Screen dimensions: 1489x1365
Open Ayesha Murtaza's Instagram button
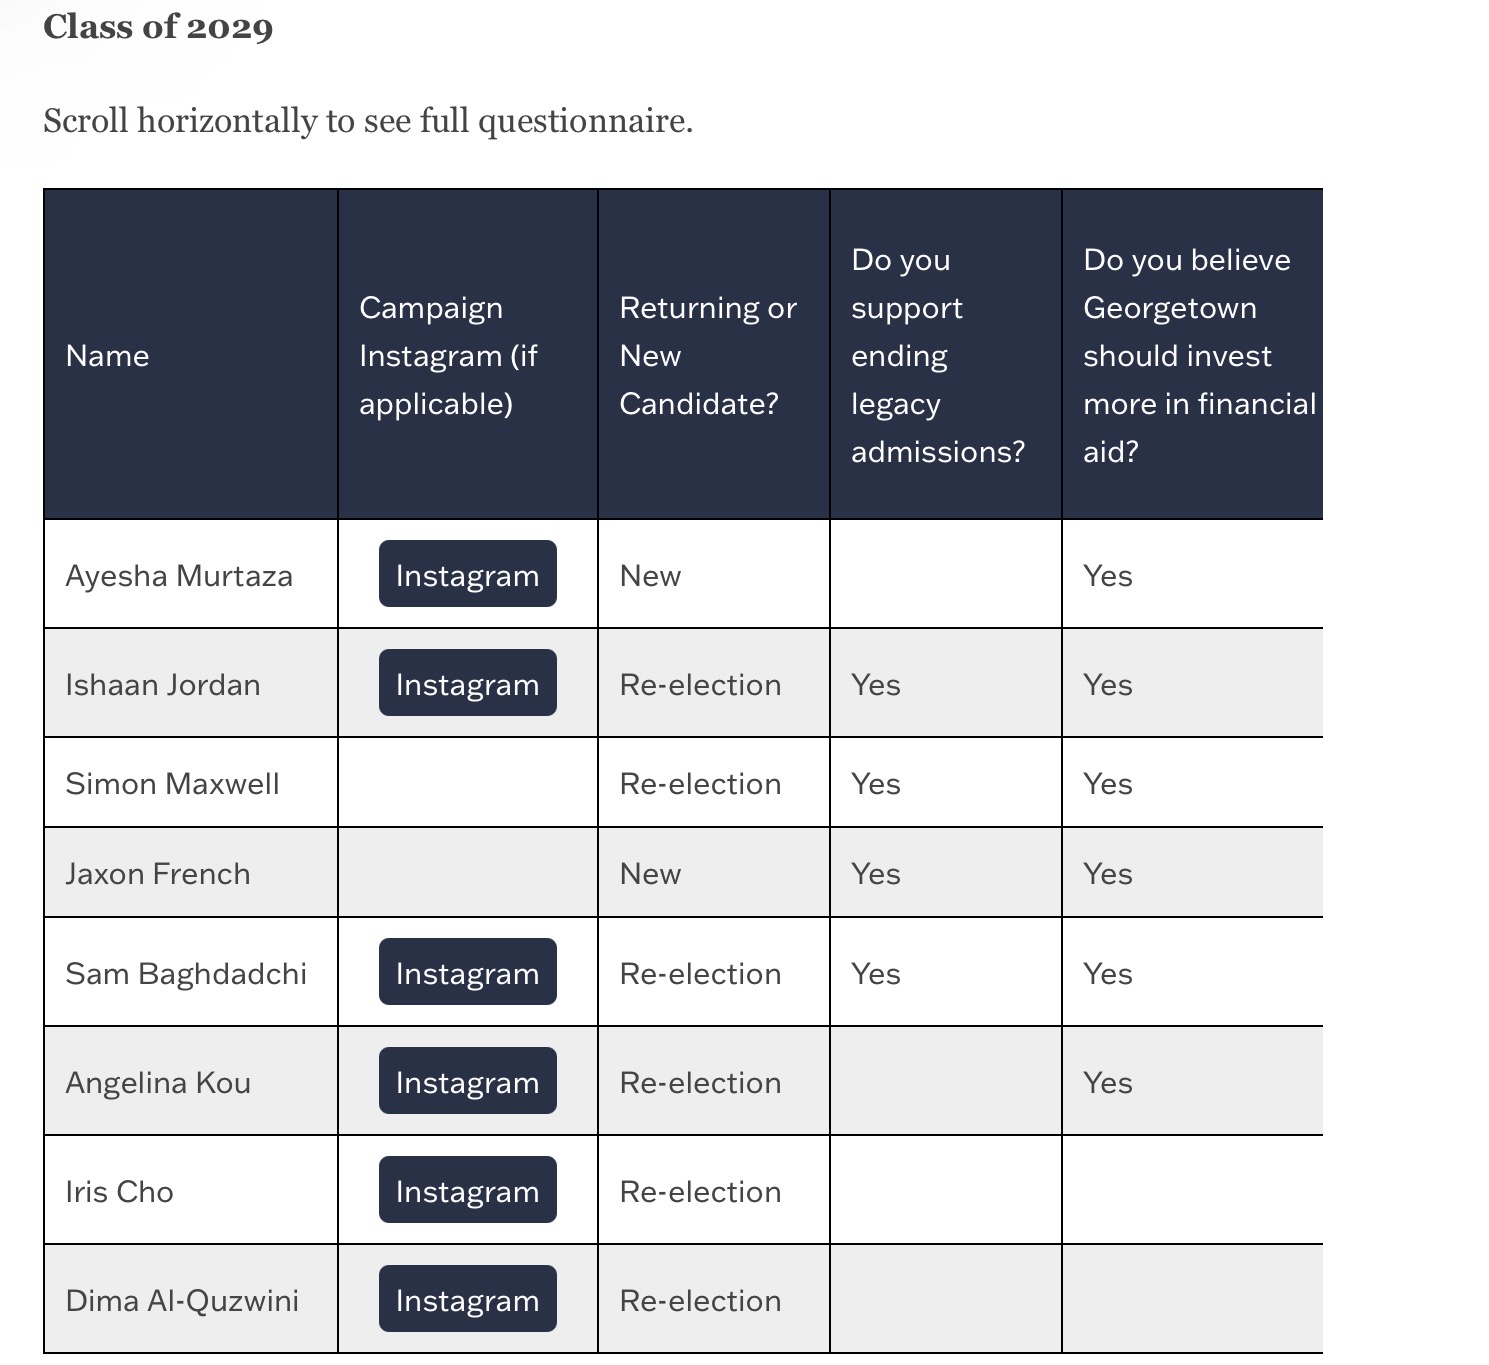coord(467,574)
